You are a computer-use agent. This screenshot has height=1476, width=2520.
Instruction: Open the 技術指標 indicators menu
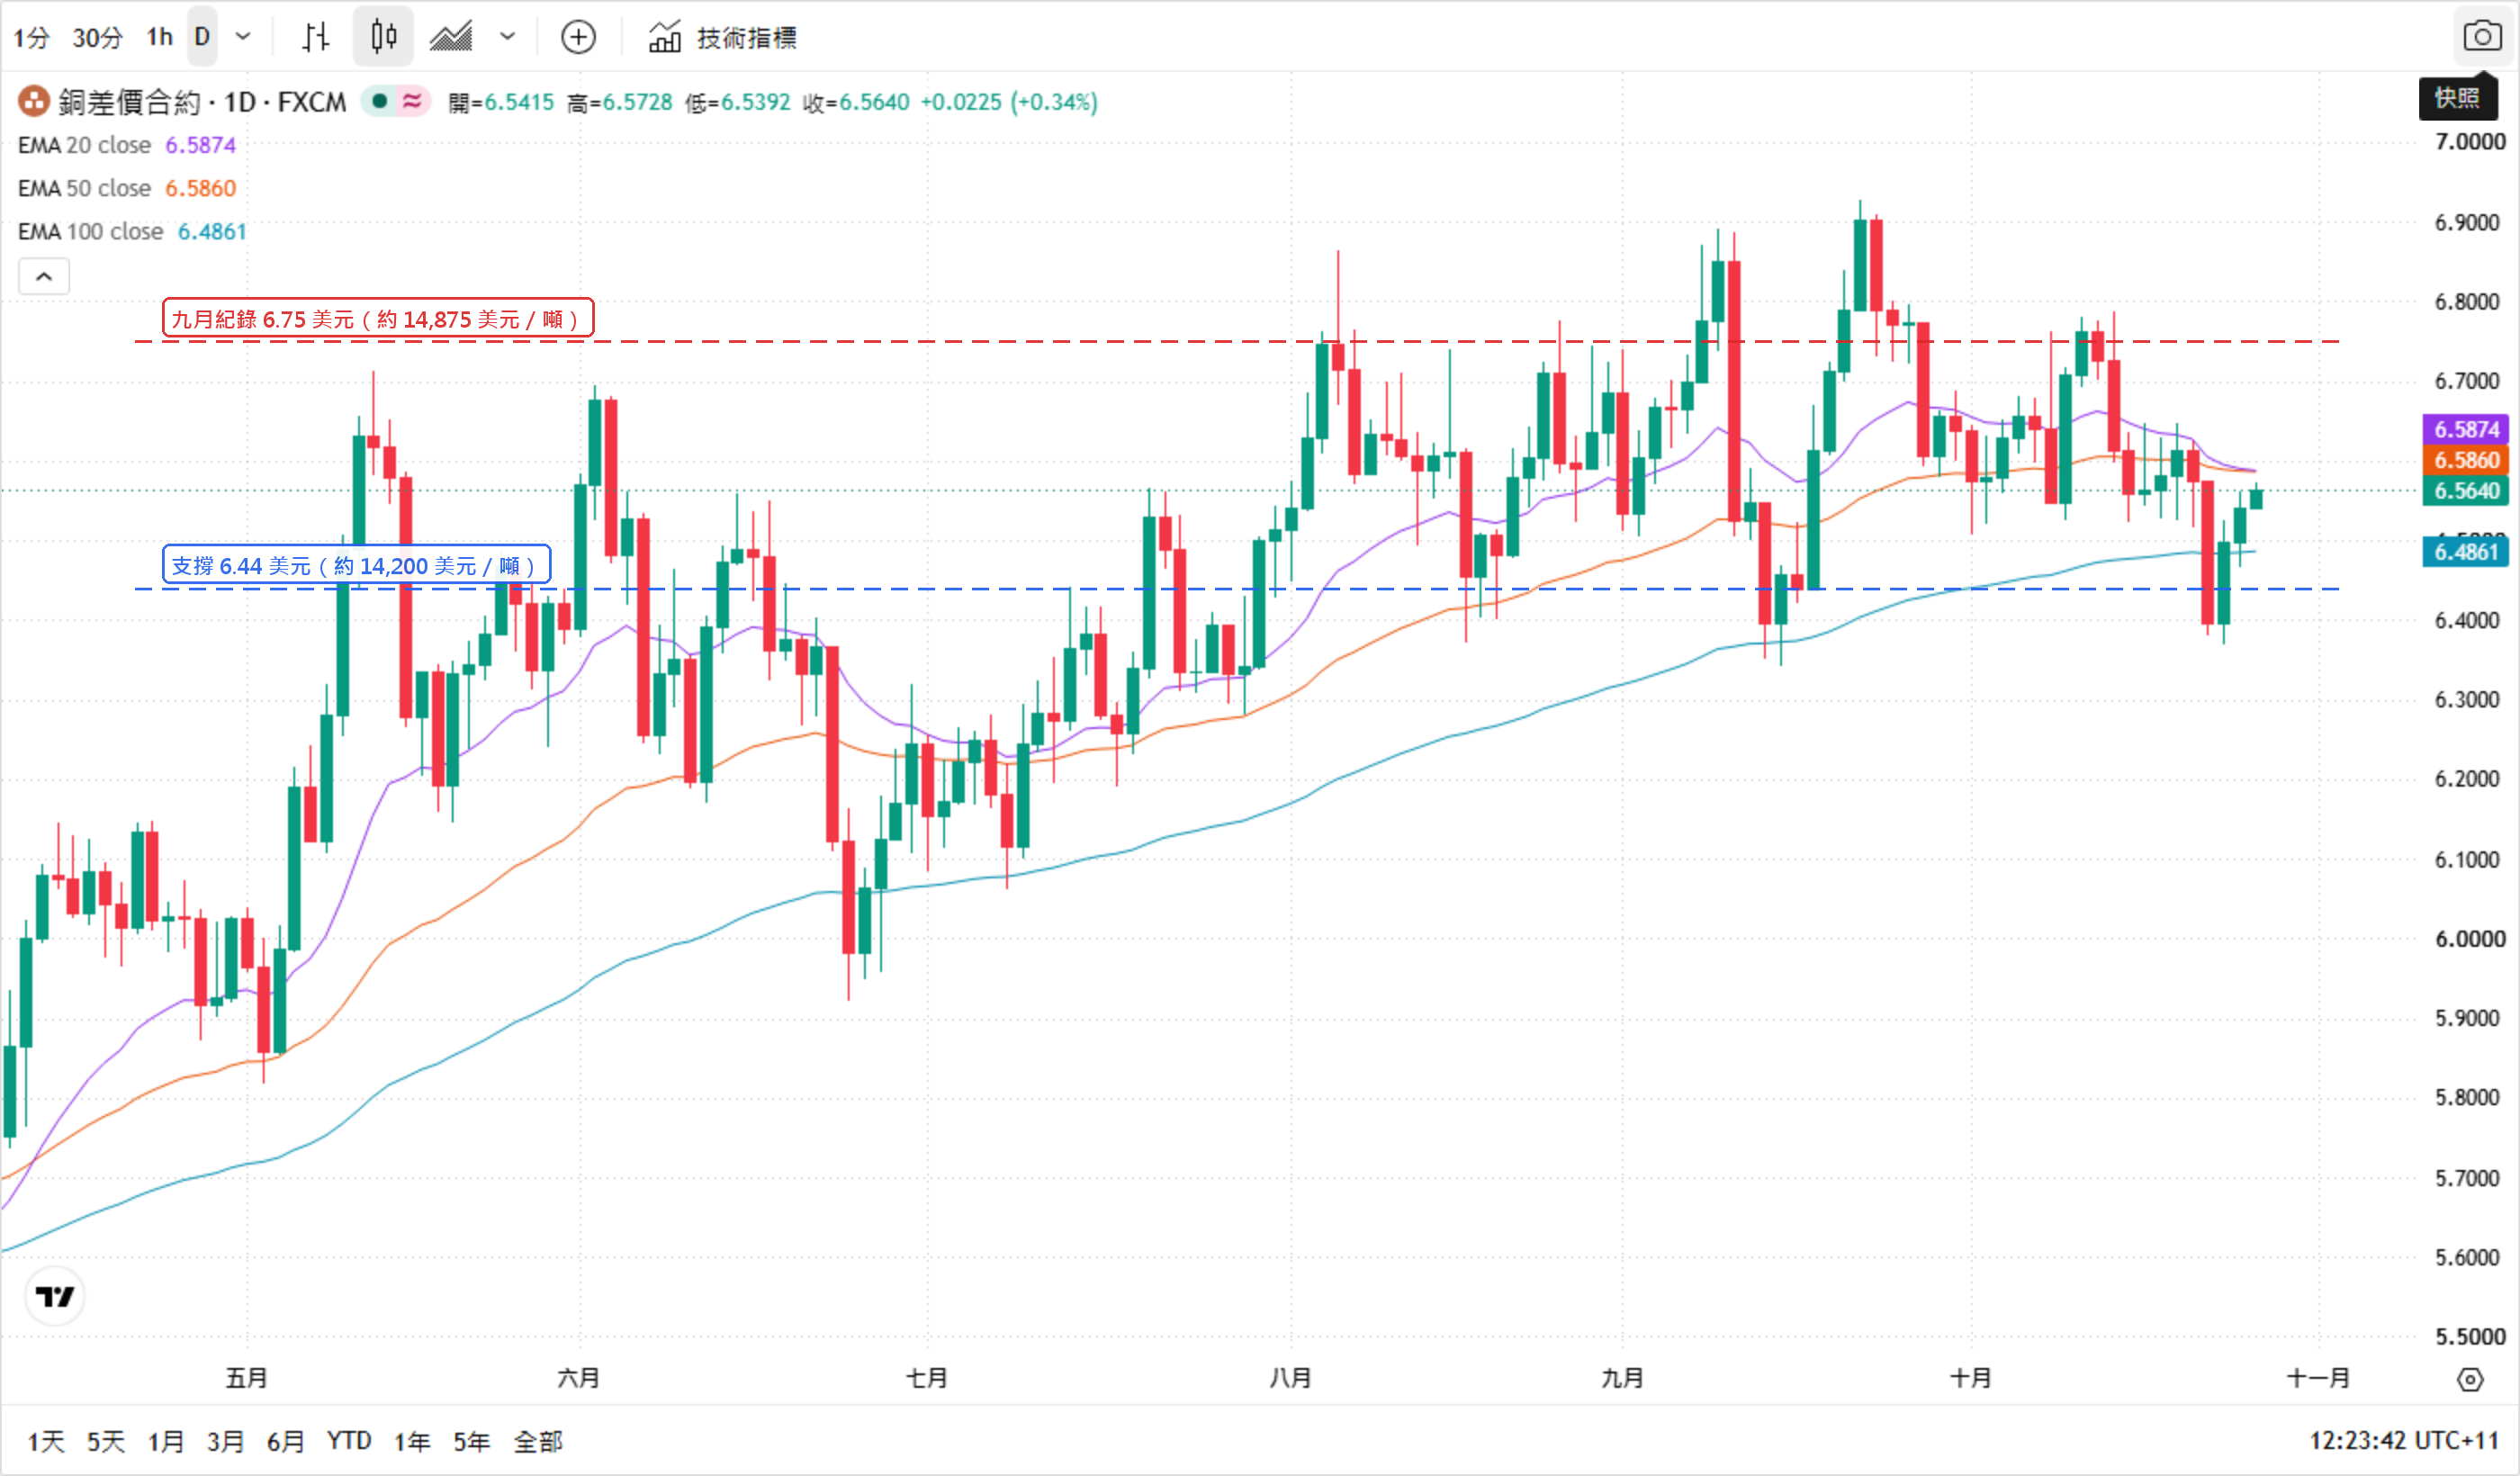(x=723, y=37)
